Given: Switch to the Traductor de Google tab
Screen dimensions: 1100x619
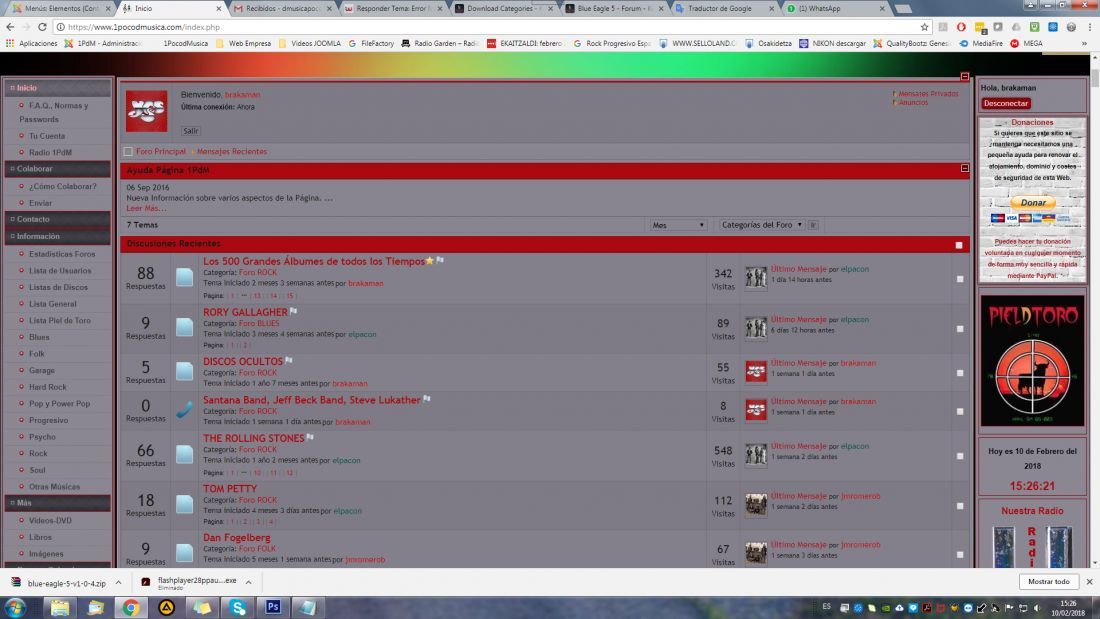Looking at the screenshot, I should [724, 8].
